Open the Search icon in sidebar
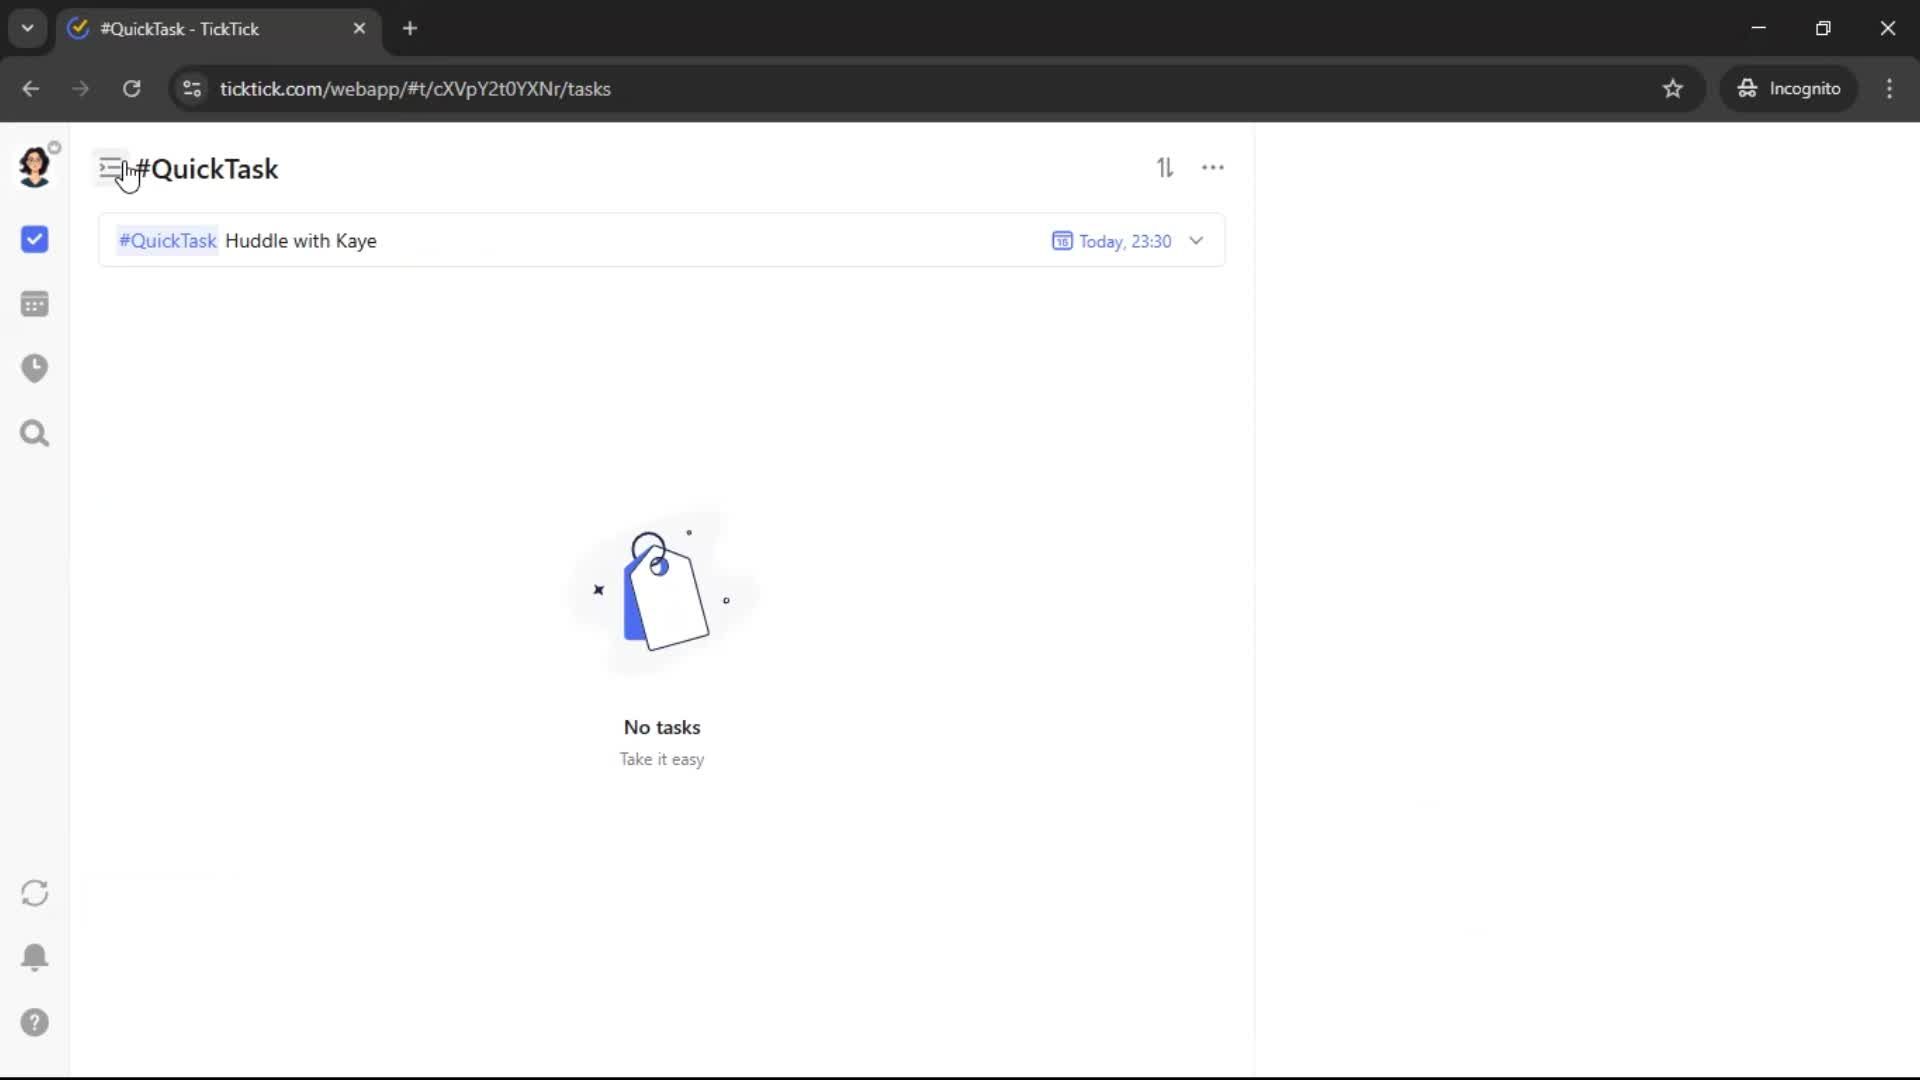Viewport: 1920px width, 1080px height. click(x=34, y=434)
